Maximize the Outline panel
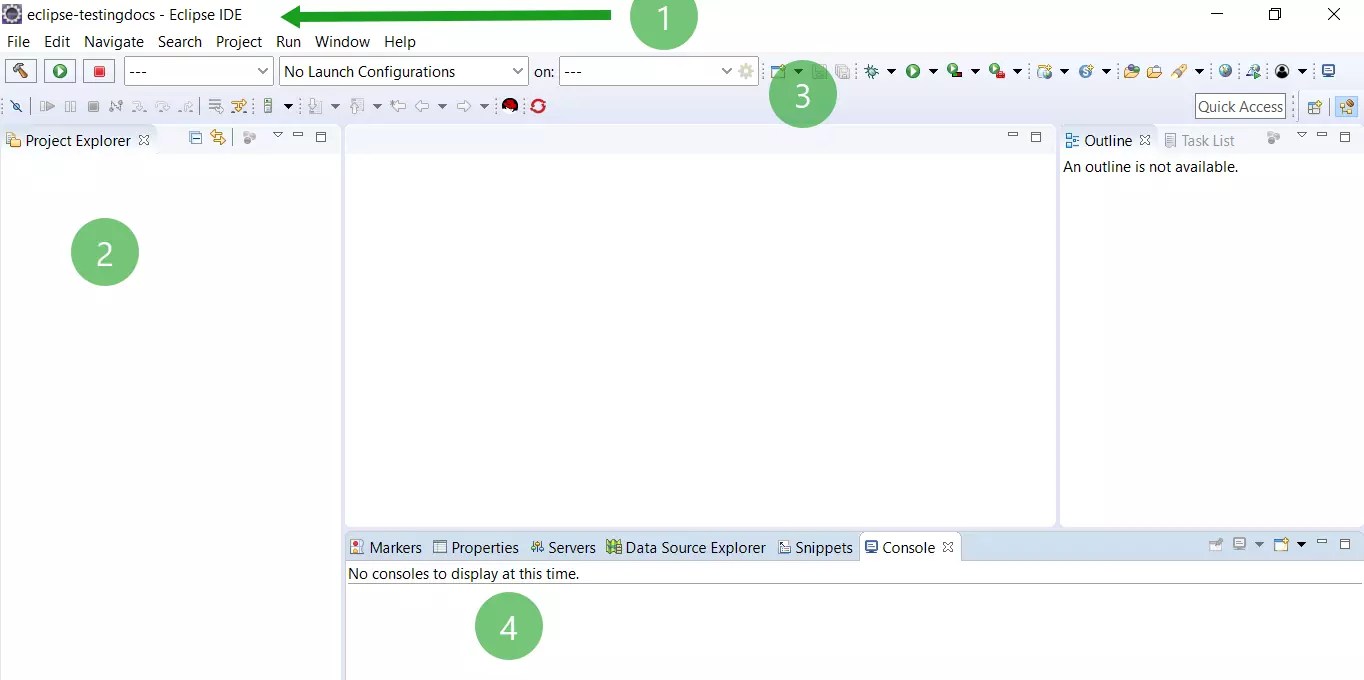The image size is (1364, 680). point(1345,137)
